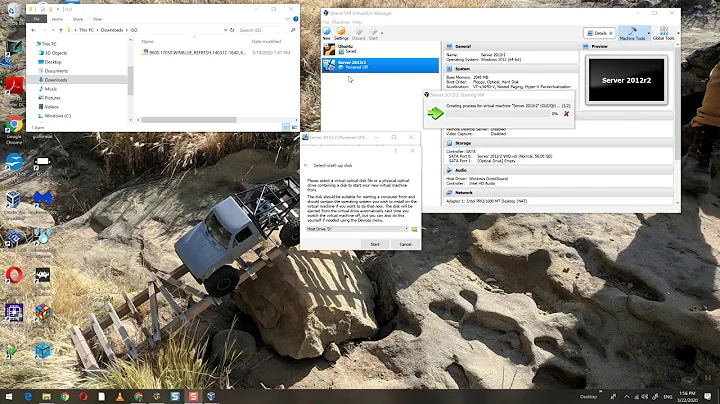Click the Discard toolbar icon in VirtualBox
This screenshot has width=720, height=404.
tap(359, 33)
